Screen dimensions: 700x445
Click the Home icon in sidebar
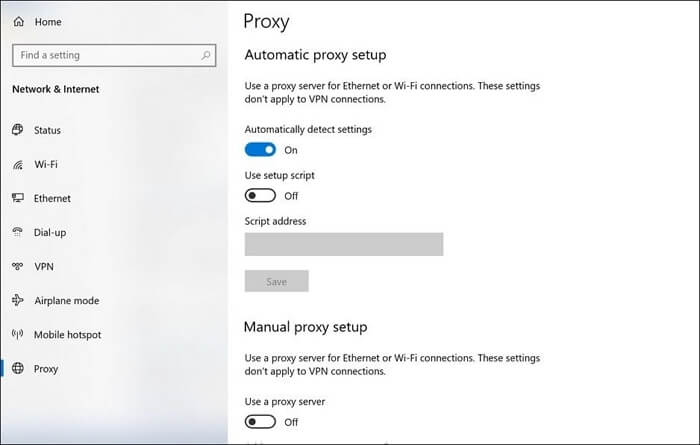[18, 21]
